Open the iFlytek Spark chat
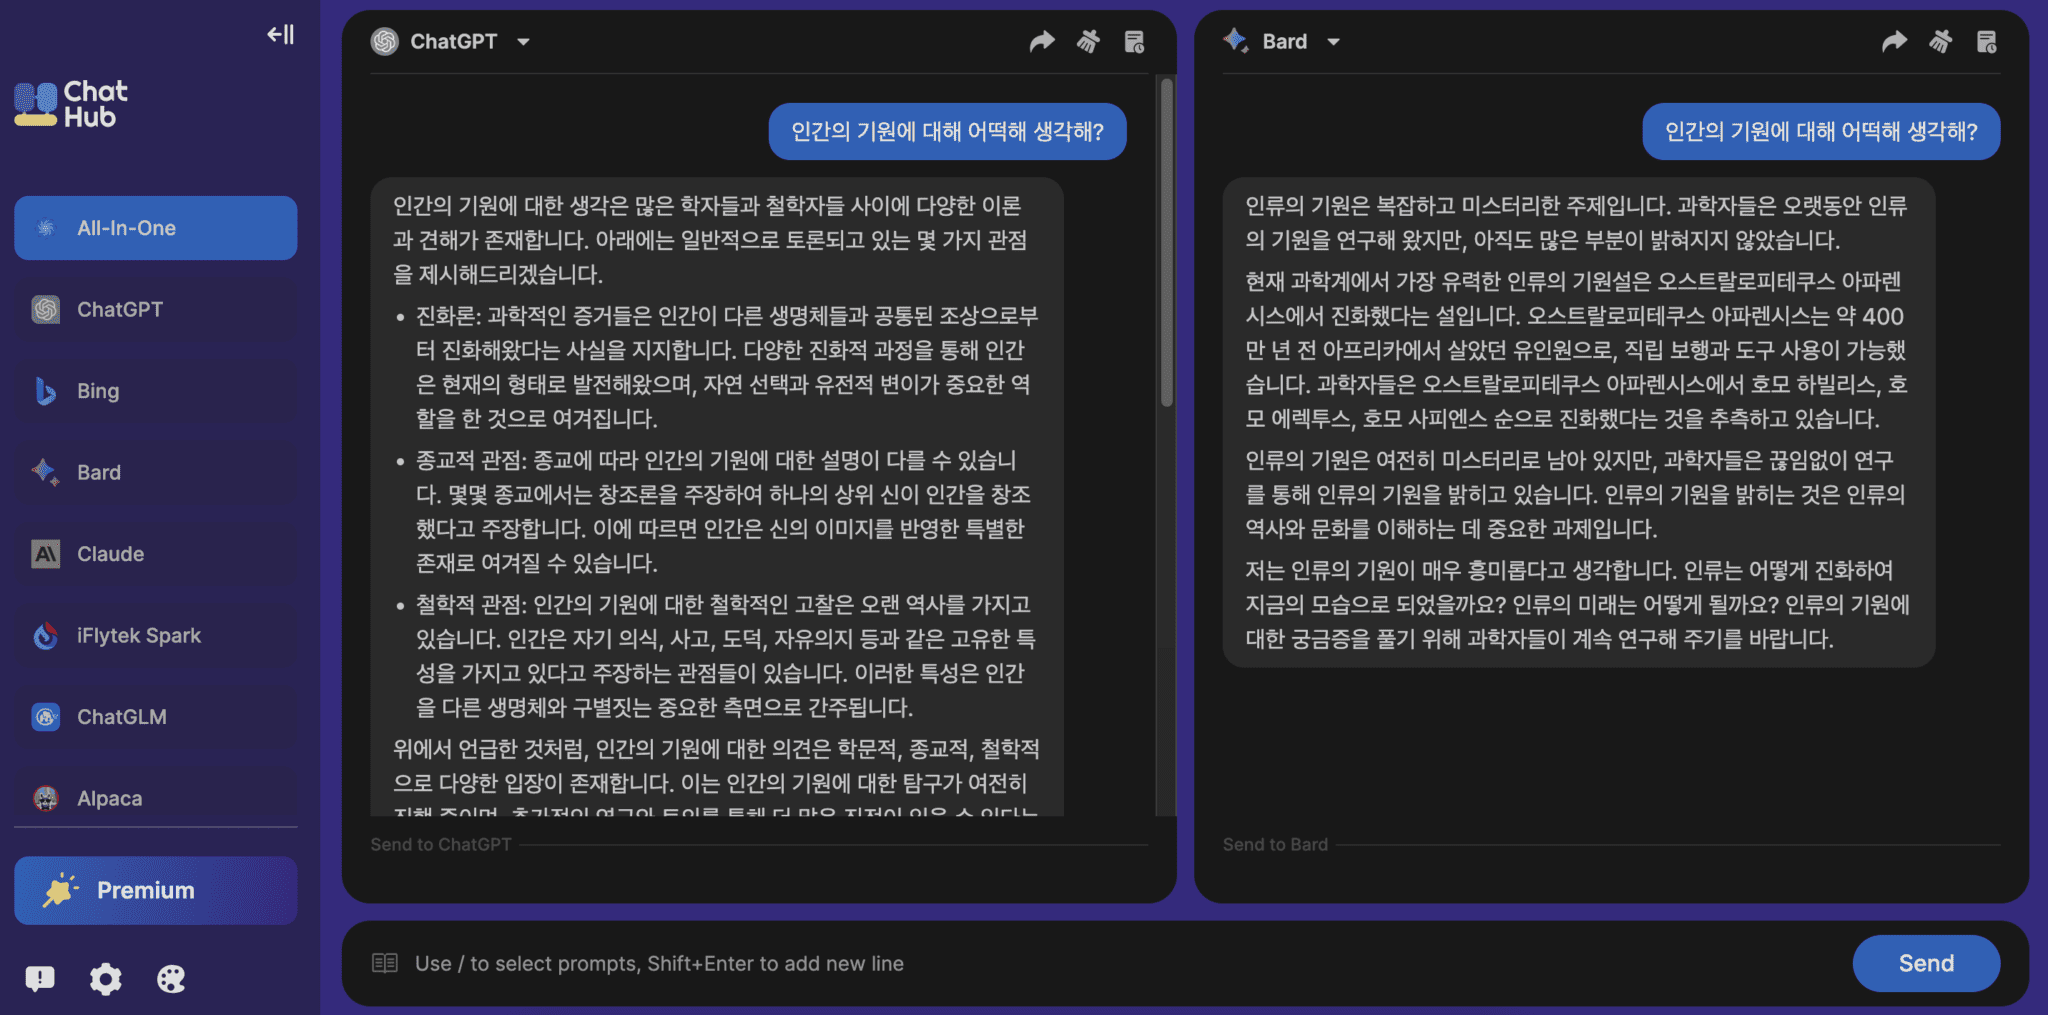Viewport: 2048px width, 1015px height. [x=155, y=635]
